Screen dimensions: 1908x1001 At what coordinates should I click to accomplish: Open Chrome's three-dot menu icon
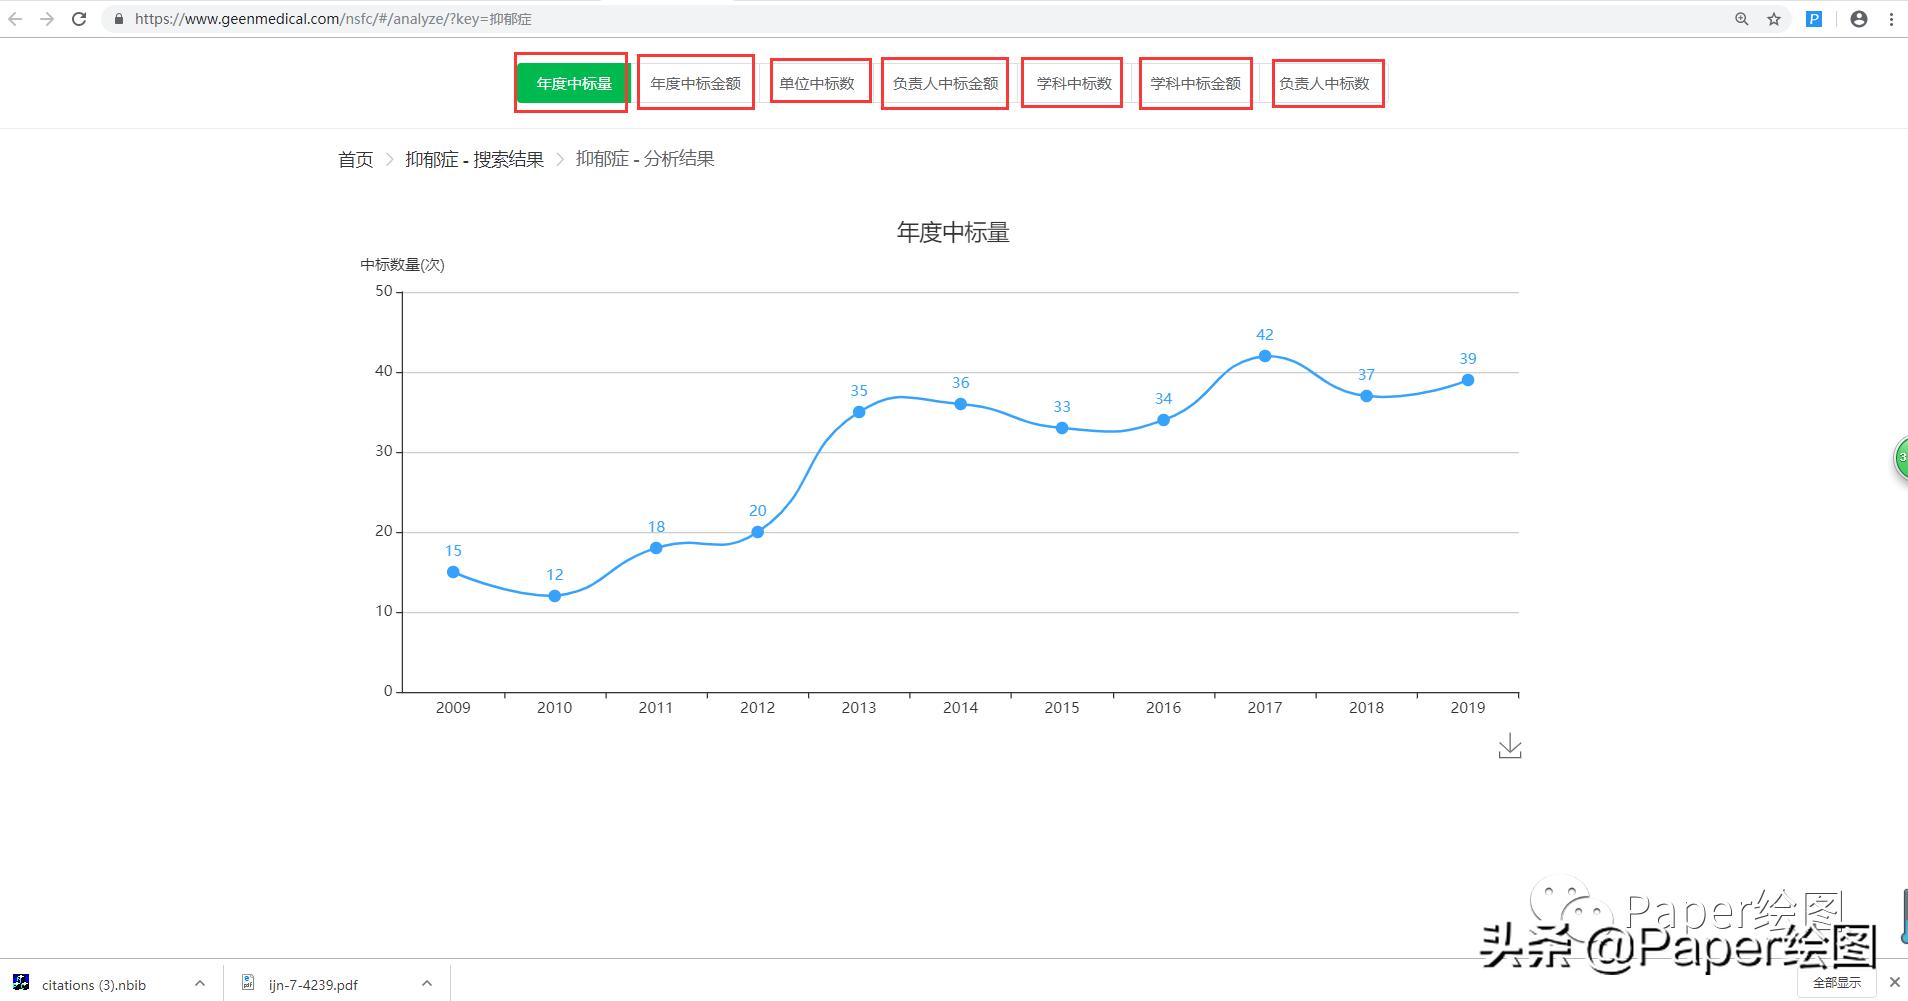click(x=1891, y=18)
